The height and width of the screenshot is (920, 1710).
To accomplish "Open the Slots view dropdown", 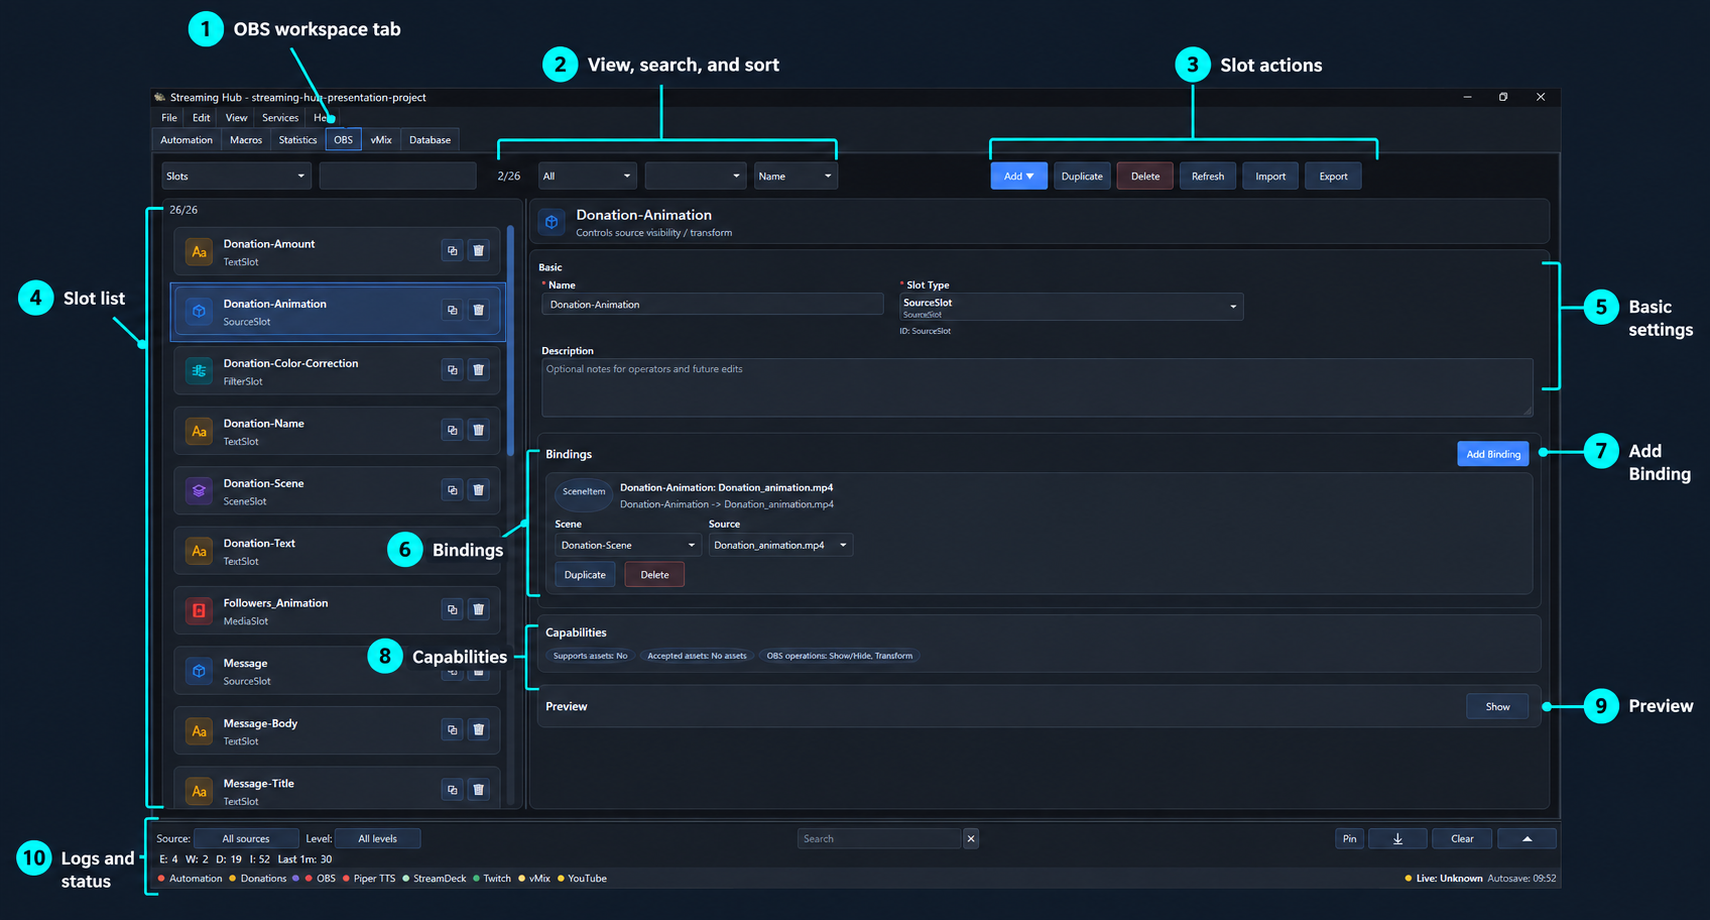I will (x=236, y=176).
